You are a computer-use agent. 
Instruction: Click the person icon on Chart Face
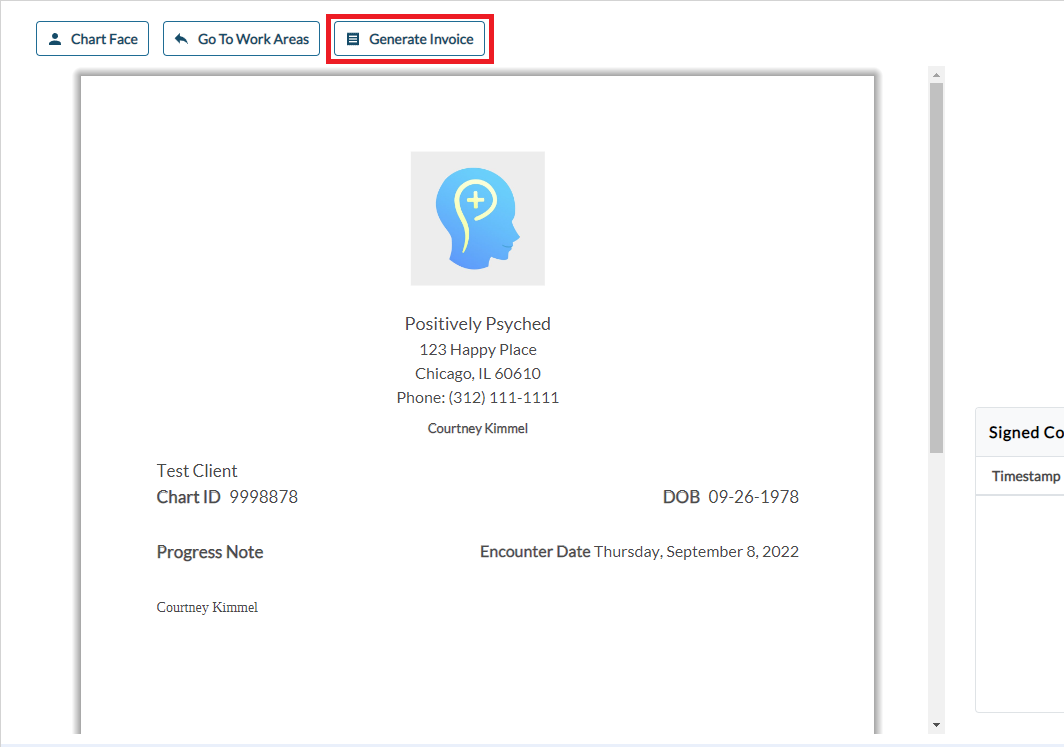point(55,39)
